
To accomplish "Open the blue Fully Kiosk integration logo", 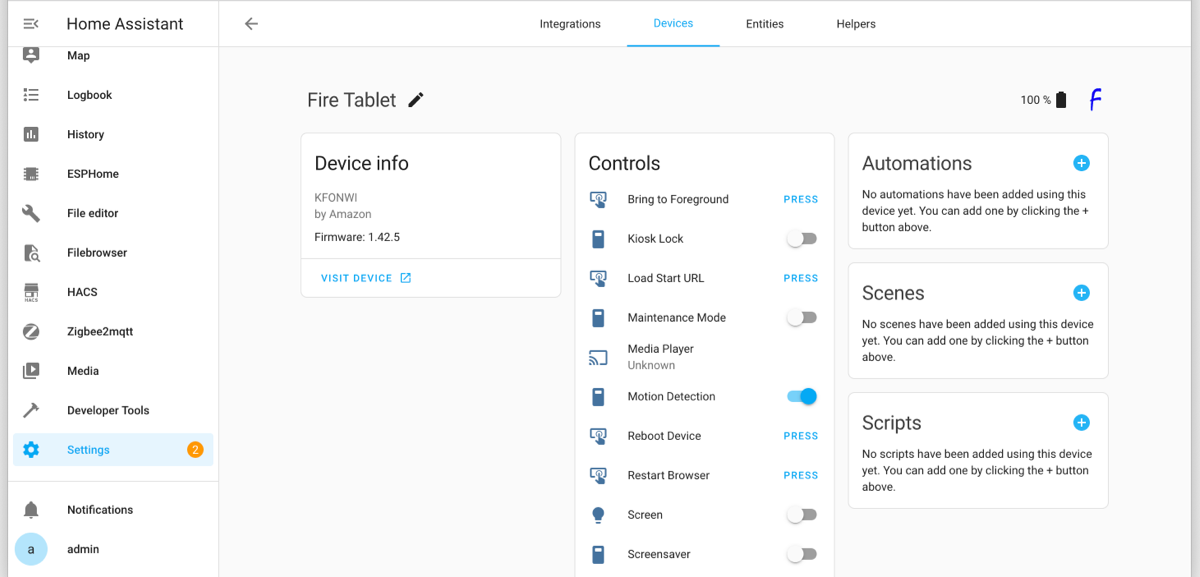I will [1095, 99].
